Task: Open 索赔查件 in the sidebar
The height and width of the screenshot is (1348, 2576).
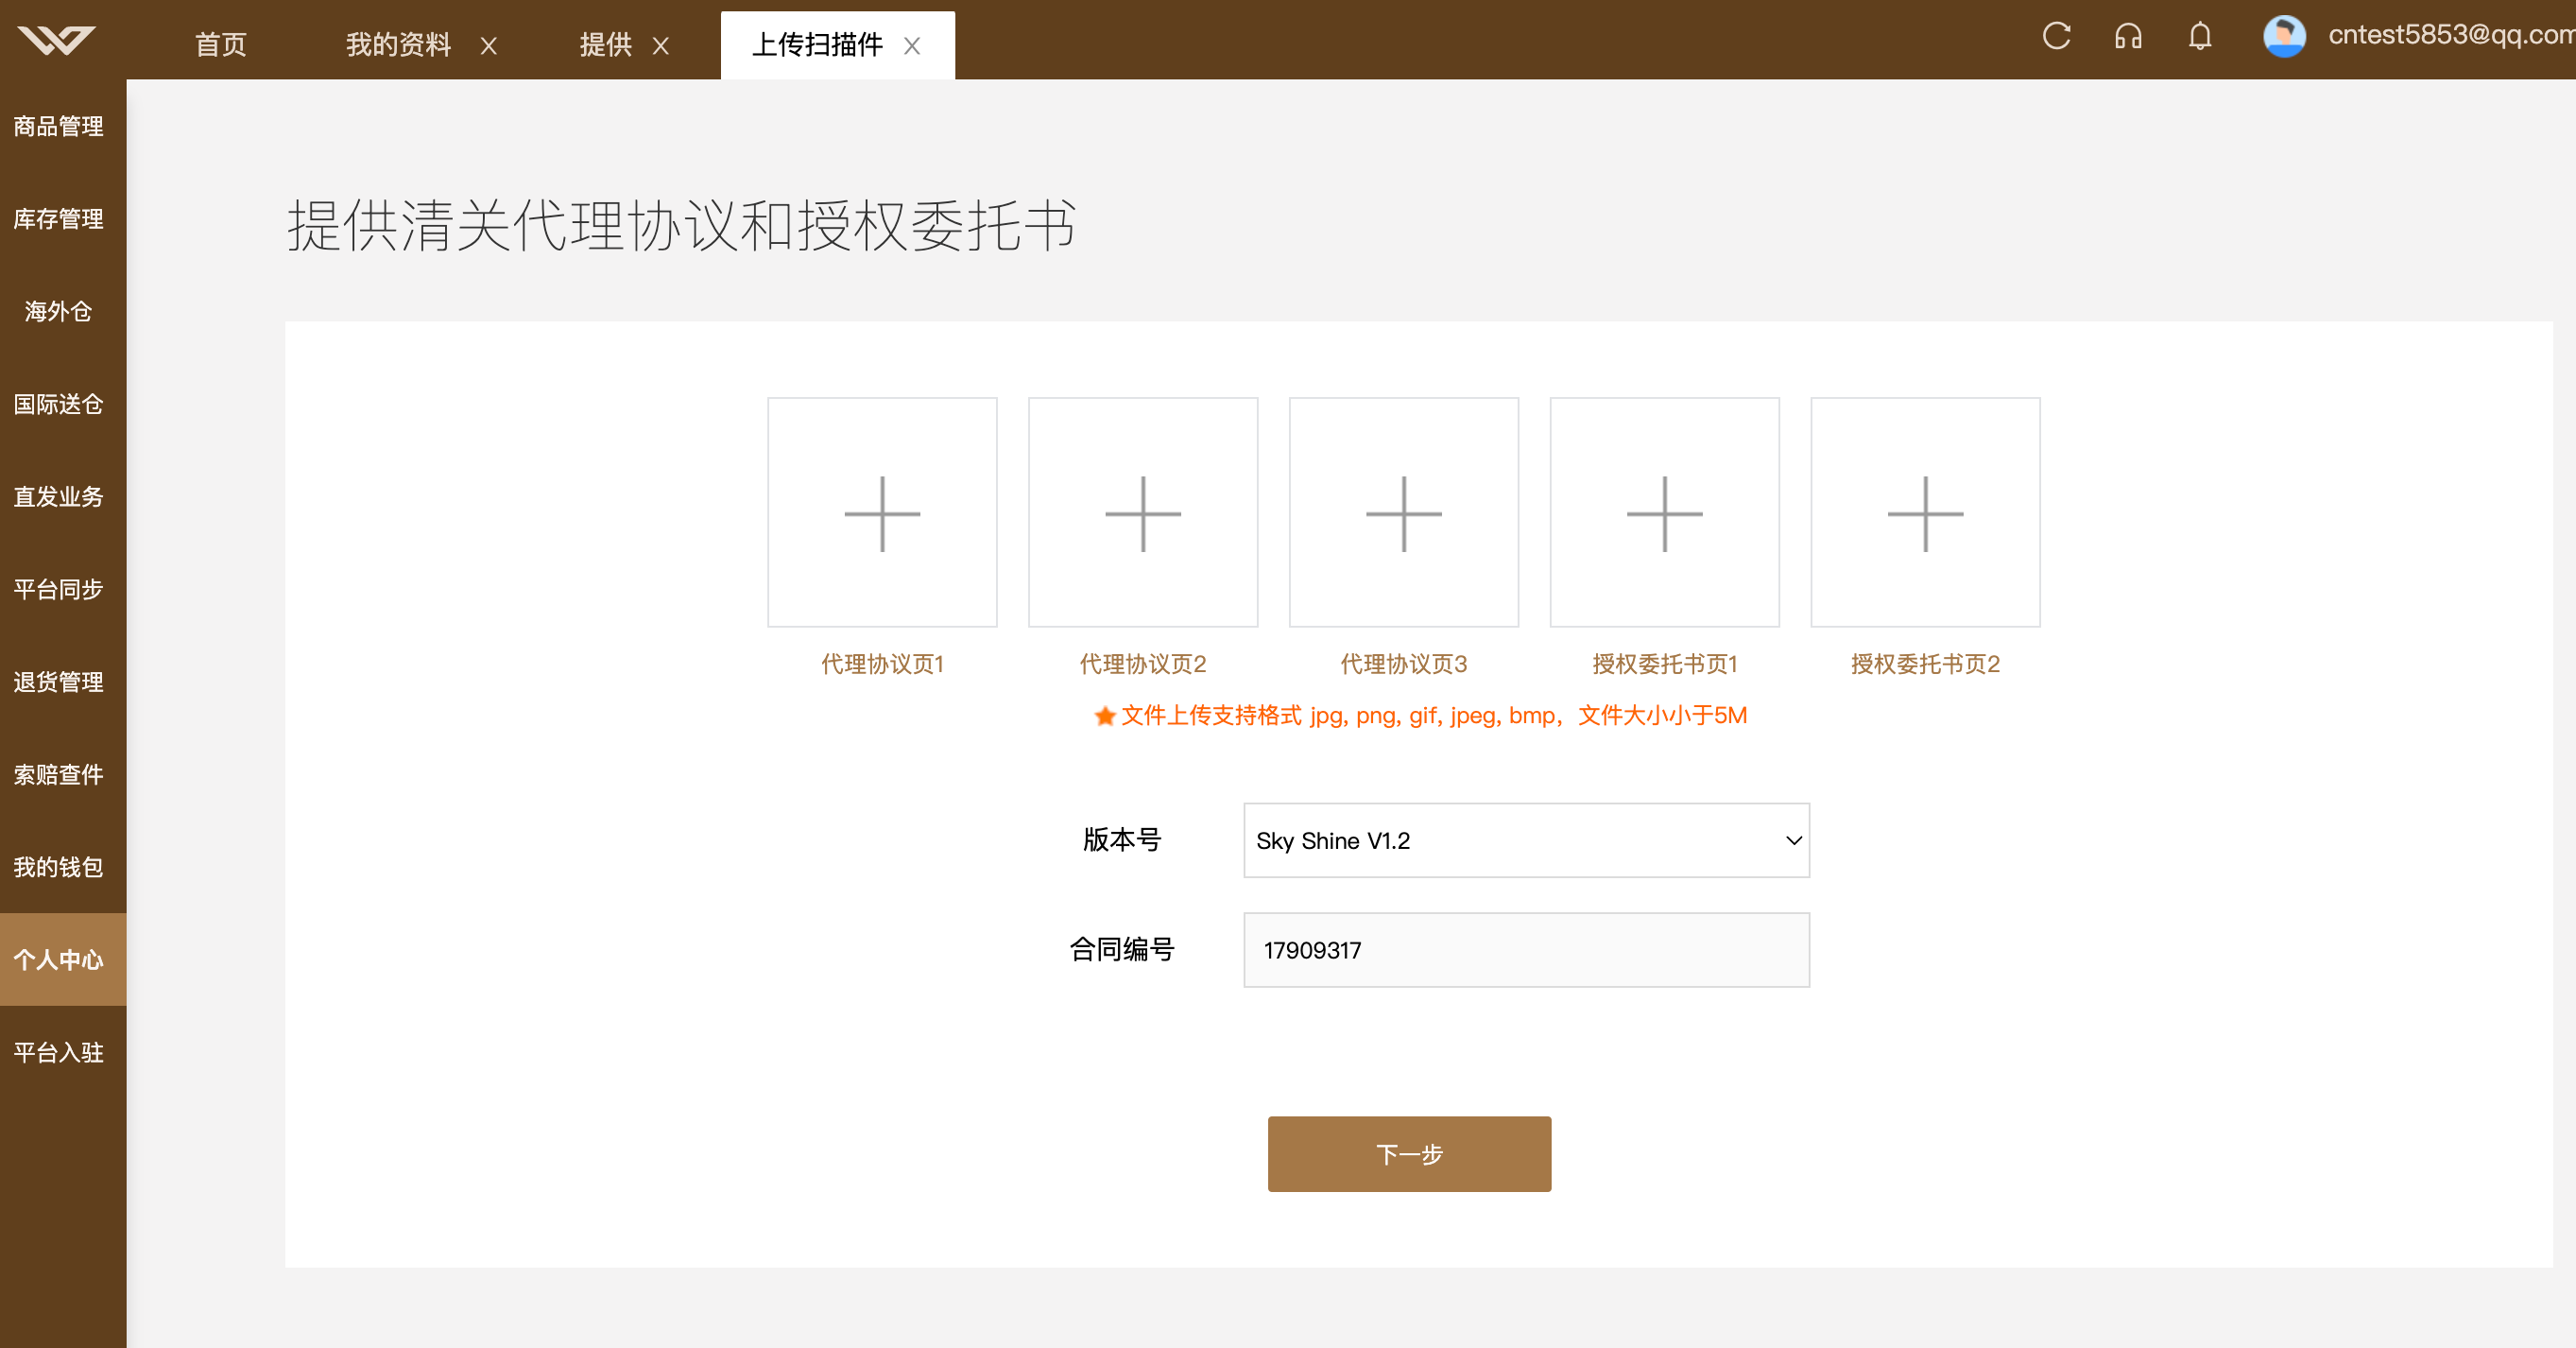Action: (x=58, y=775)
